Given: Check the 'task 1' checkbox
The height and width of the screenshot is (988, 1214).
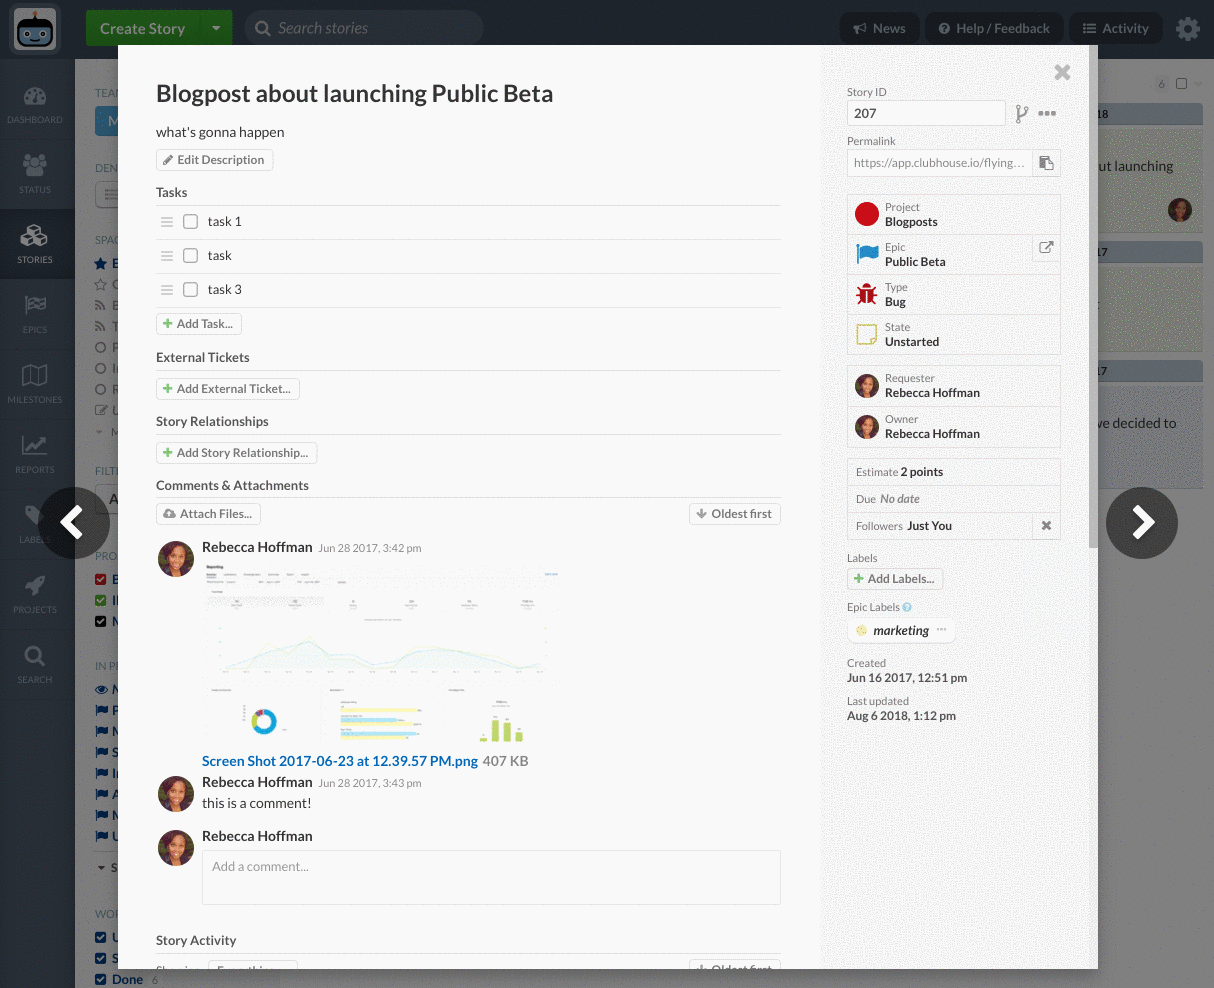Looking at the screenshot, I should tap(191, 222).
